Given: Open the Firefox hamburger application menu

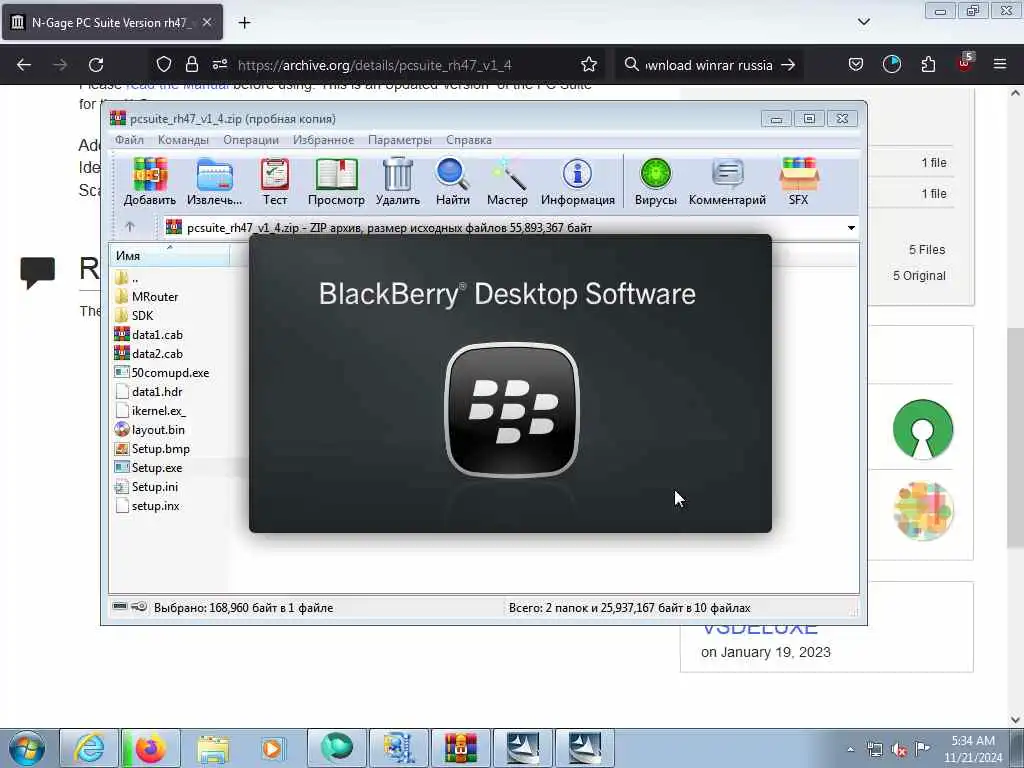Looking at the screenshot, I should (x=1000, y=64).
